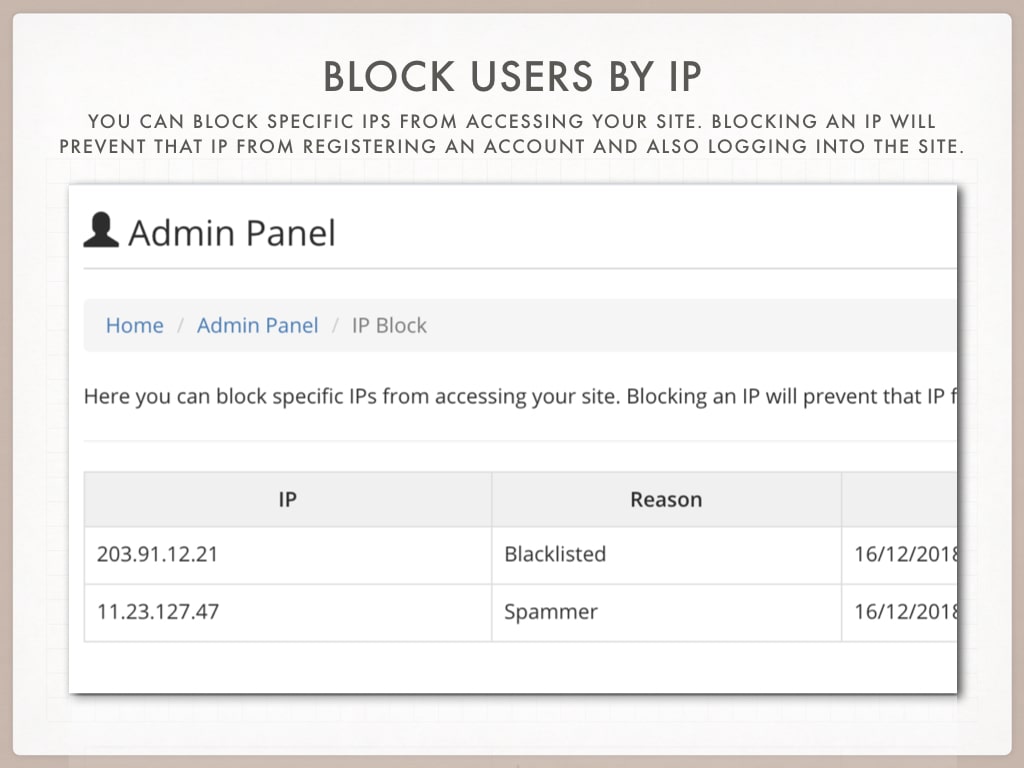Click the Reason column header
Screen dimensions: 1024x768
point(666,500)
